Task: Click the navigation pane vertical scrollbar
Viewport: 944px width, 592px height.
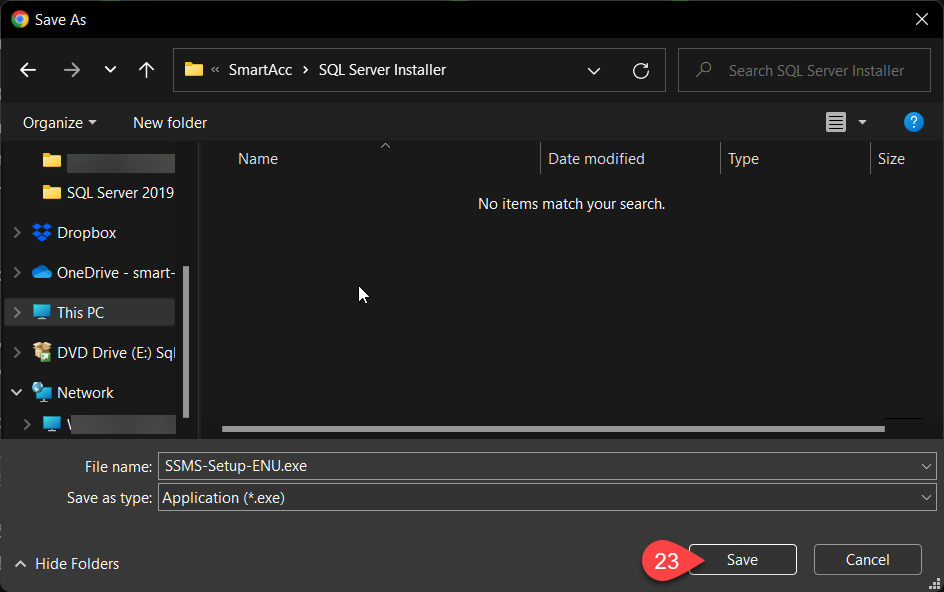Action: [x=185, y=341]
